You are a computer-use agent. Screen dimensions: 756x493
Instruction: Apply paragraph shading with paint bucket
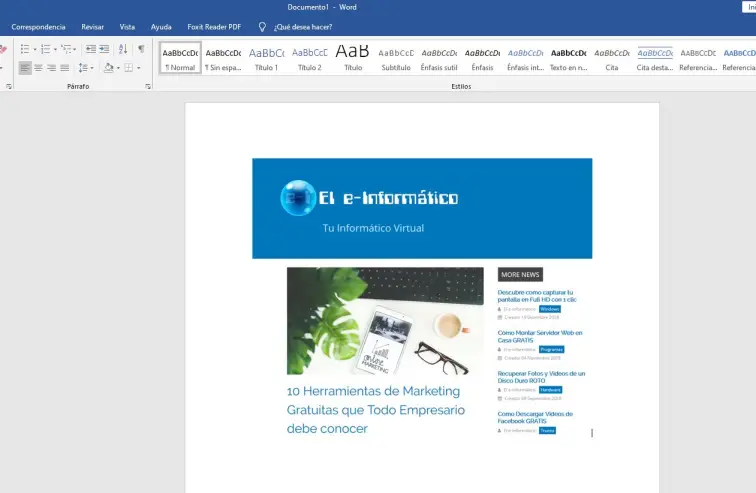[108, 68]
